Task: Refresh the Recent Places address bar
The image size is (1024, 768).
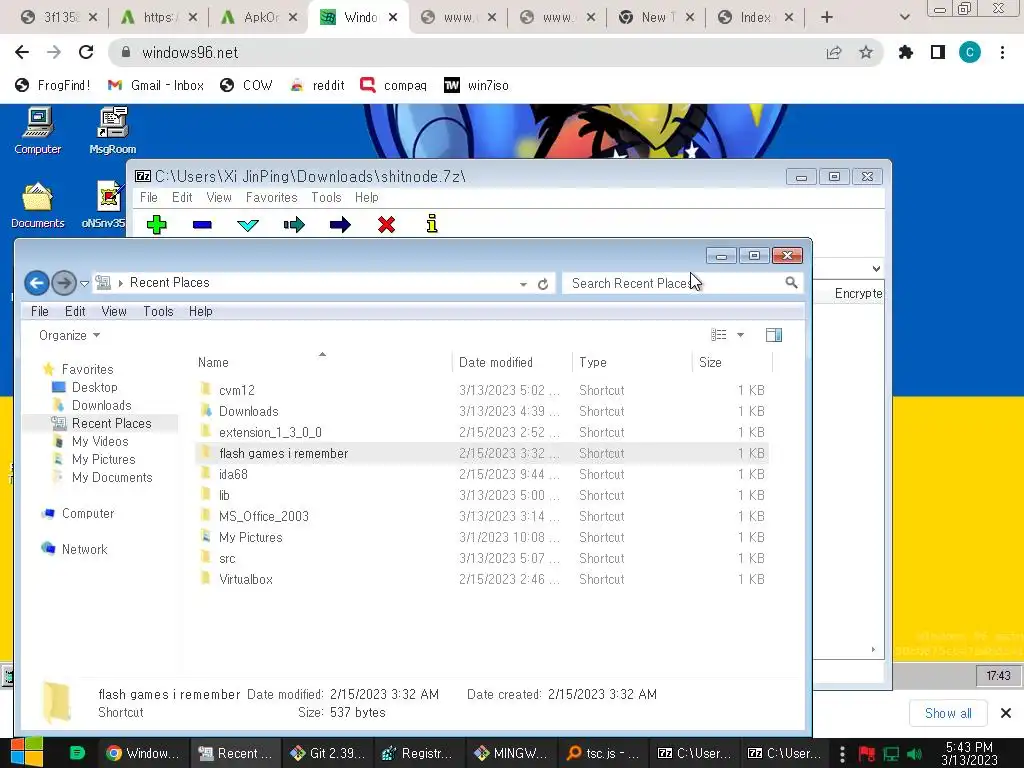Action: 543,284
